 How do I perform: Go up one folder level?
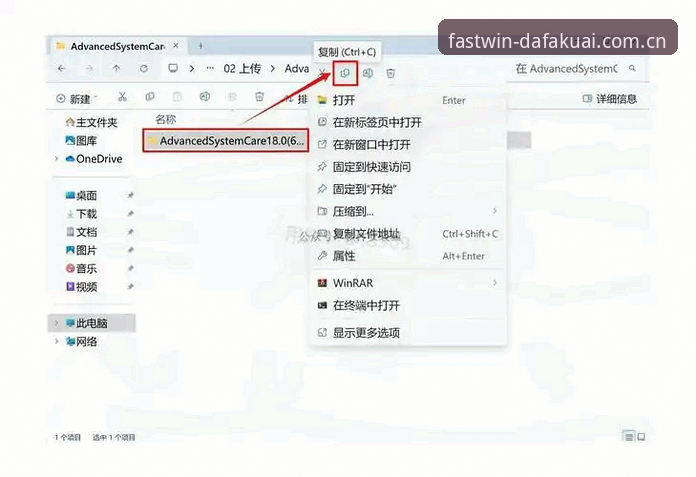pyautogui.click(x=116, y=68)
